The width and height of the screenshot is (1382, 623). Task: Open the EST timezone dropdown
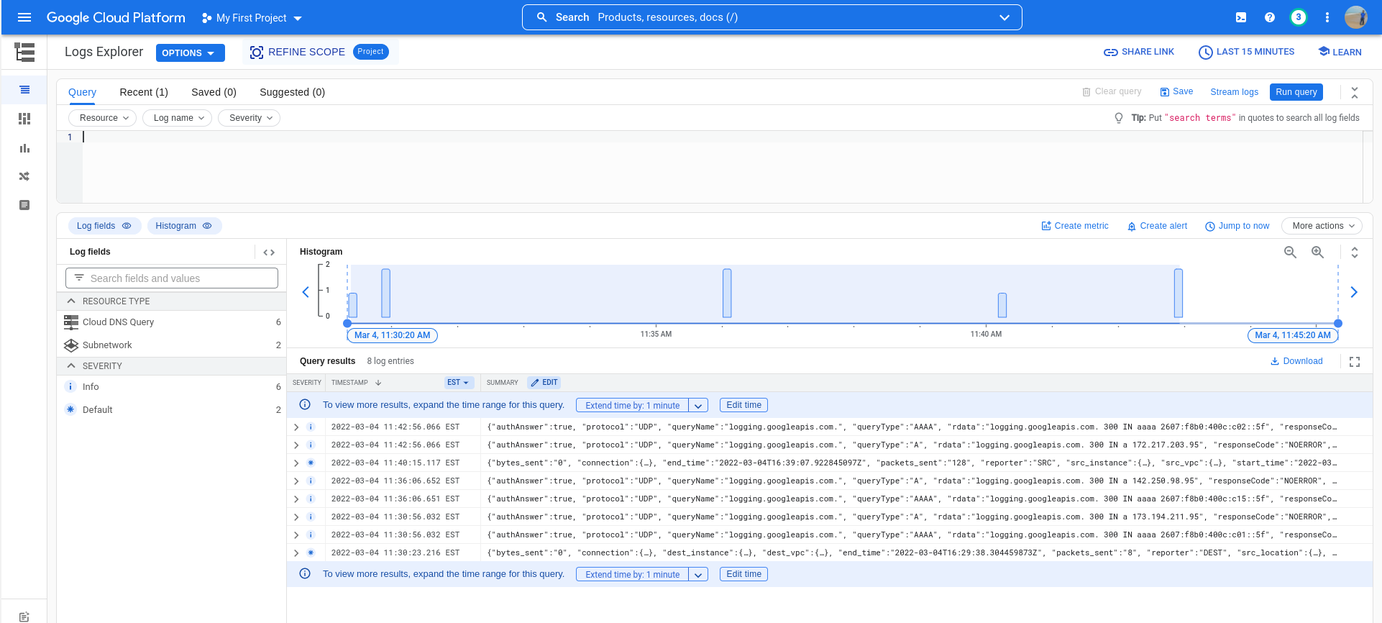(458, 383)
